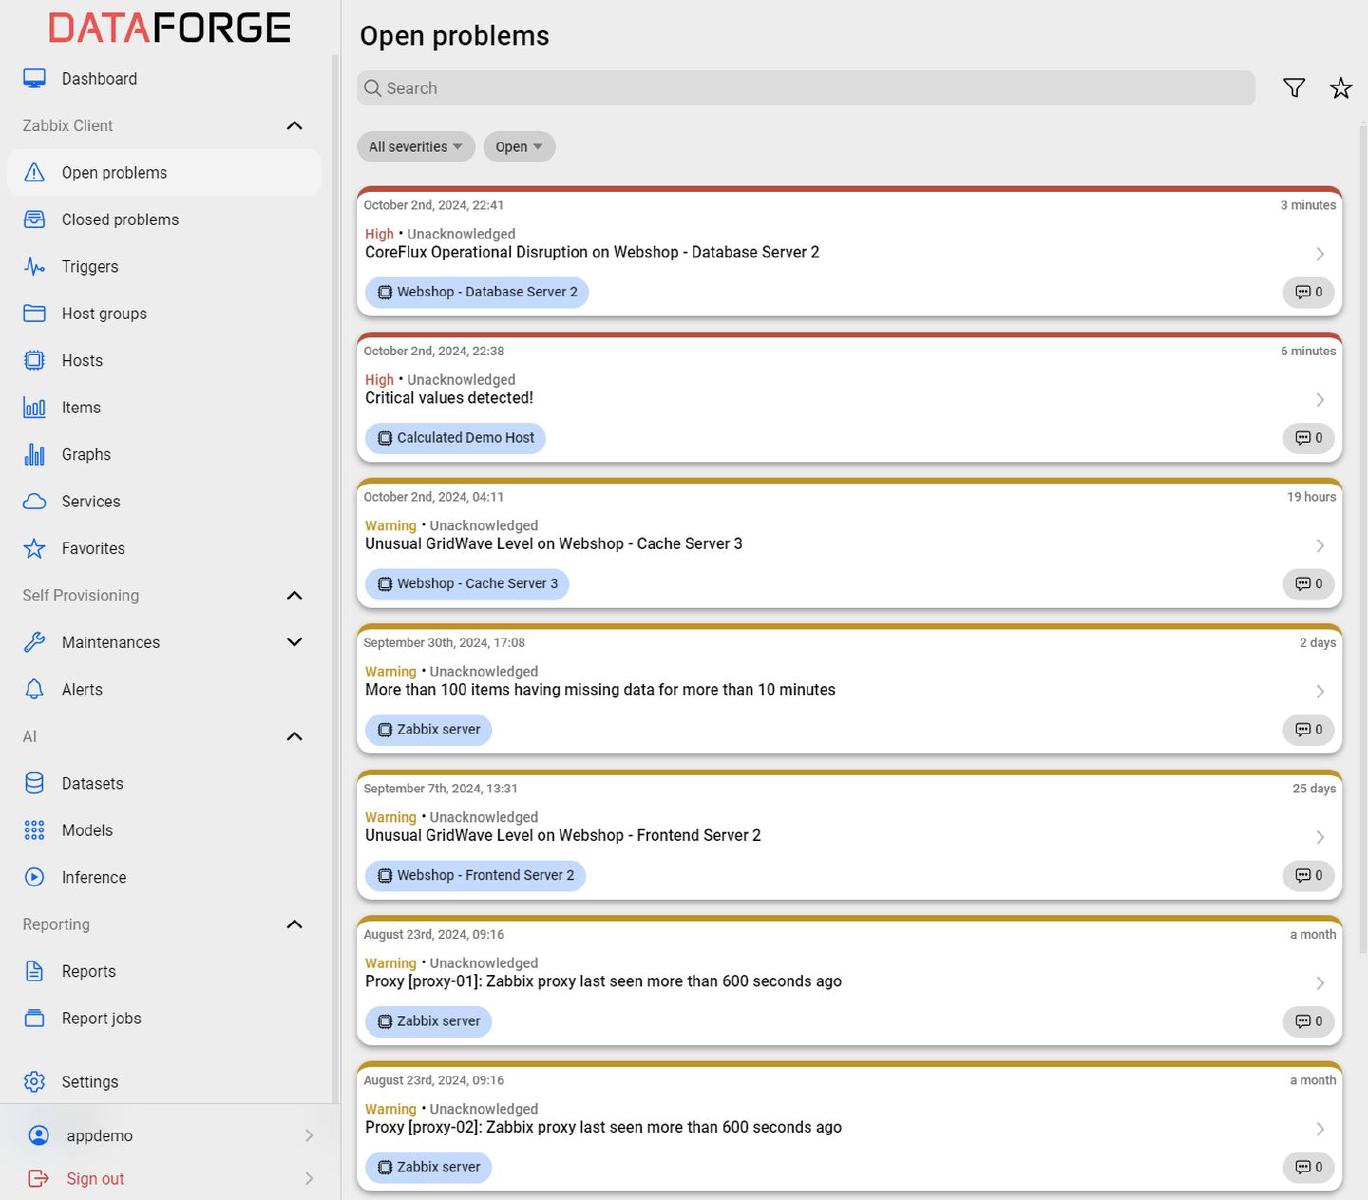Click the Inference play icon

click(x=34, y=878)
